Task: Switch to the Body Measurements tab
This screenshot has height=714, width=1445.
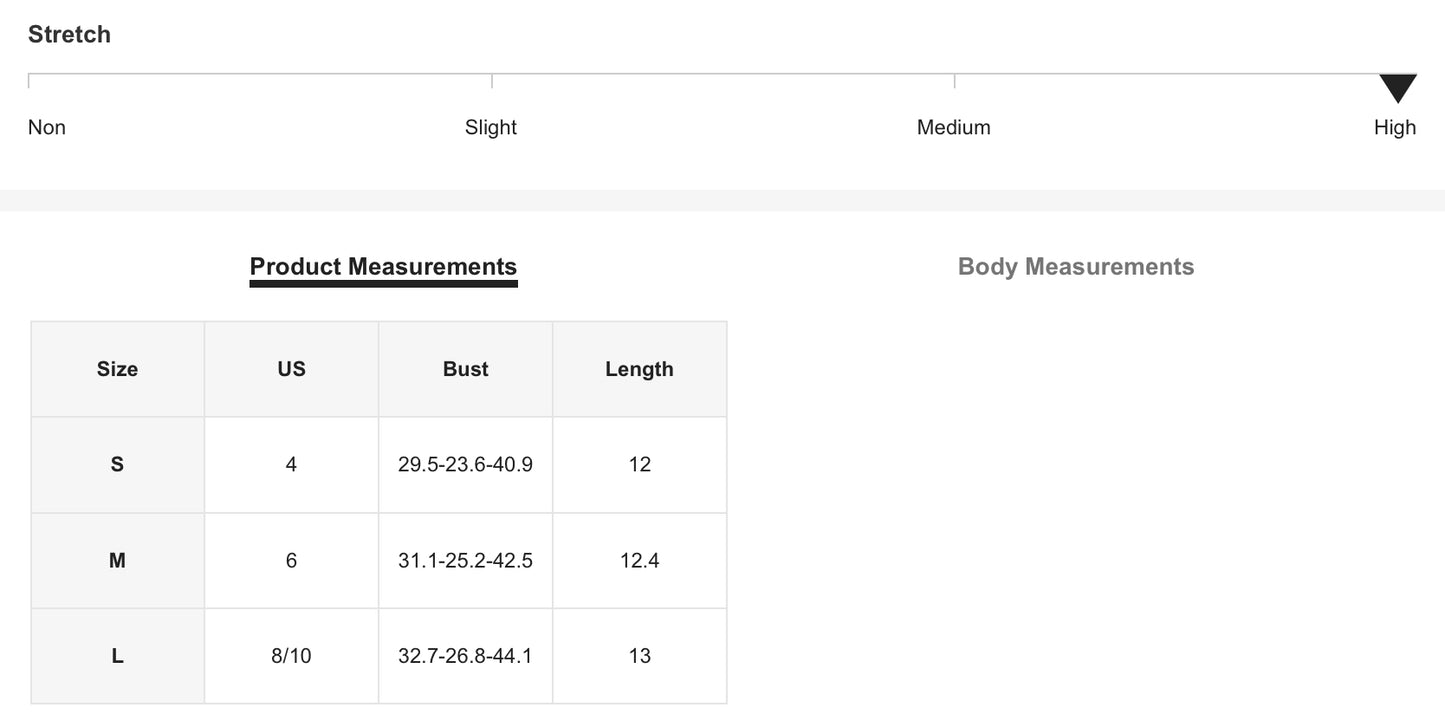Action: point(1075,267)
